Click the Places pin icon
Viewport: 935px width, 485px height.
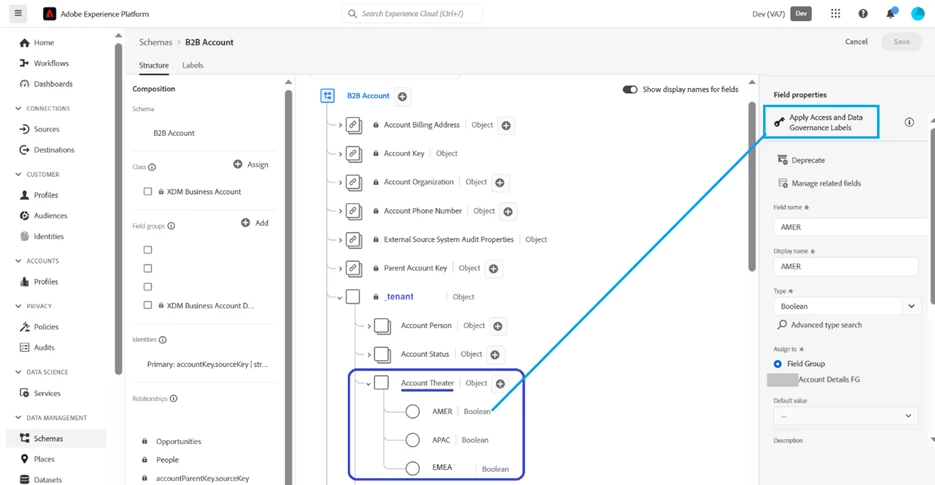24,459
